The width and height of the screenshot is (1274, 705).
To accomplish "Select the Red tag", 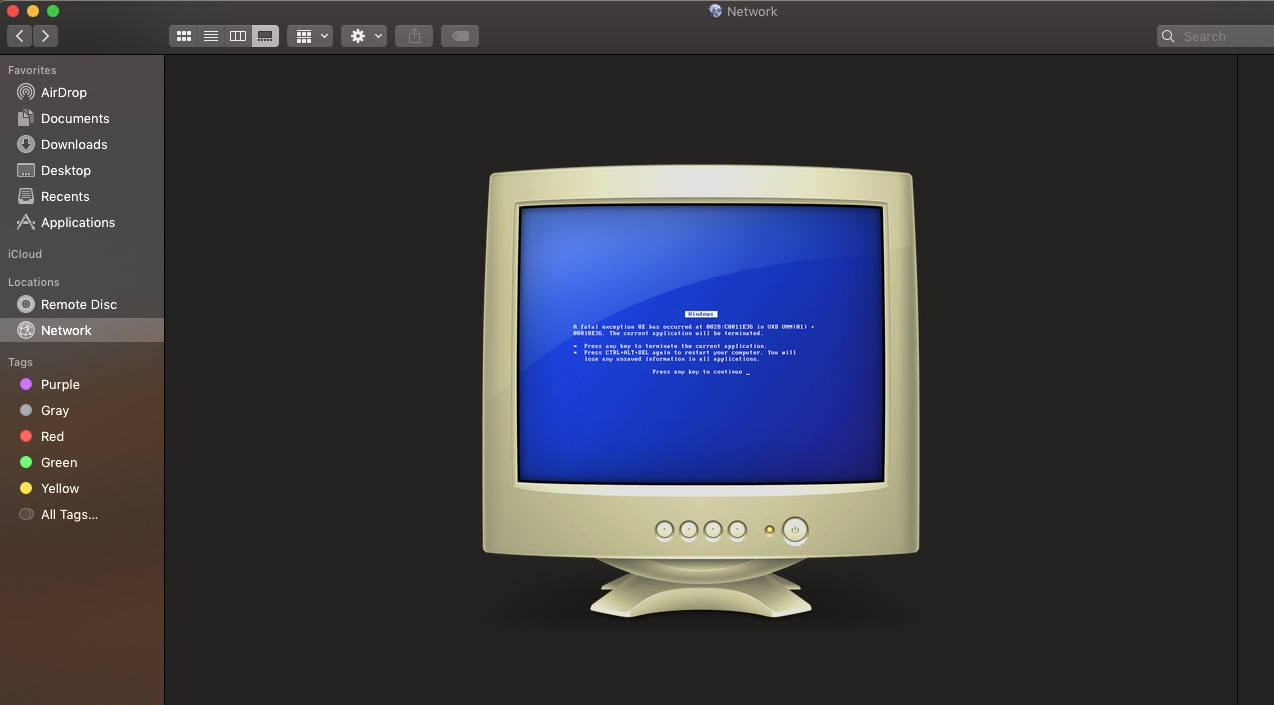I will pyautogui.click(x=82, y=436).
